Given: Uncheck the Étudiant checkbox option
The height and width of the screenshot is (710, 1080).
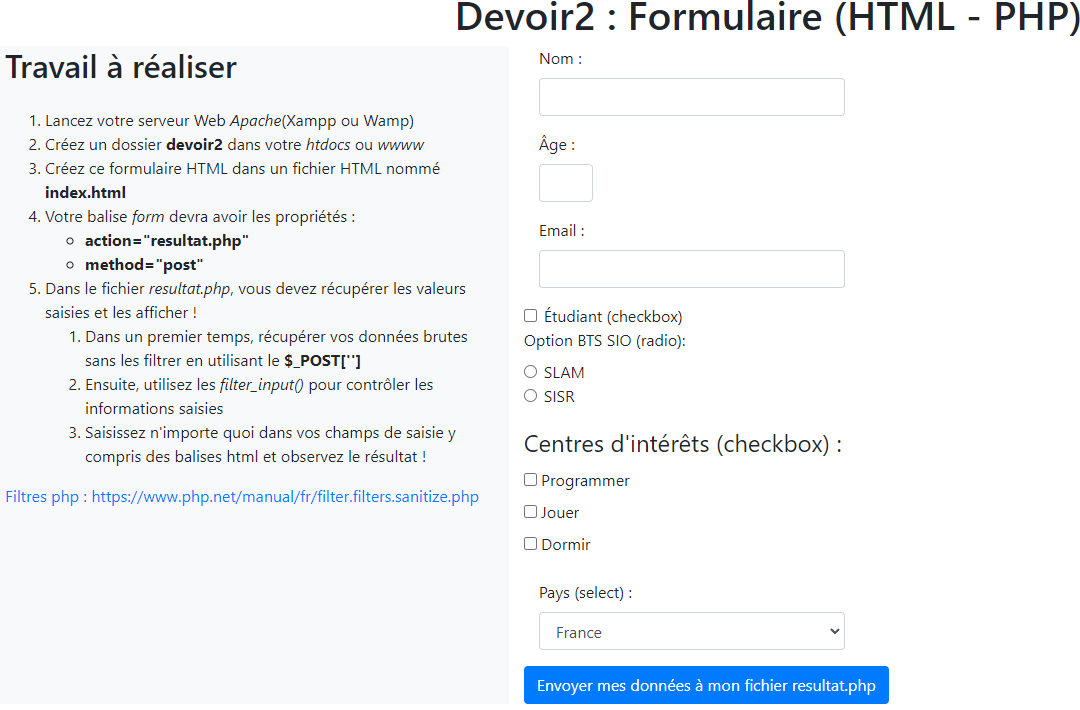Looking at the screenshot, I should coord(530,315).
